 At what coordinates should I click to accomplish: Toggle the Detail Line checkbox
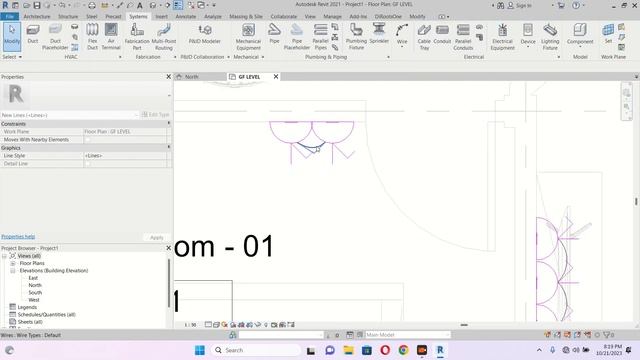pyautogui.click(x=87, y=164)
